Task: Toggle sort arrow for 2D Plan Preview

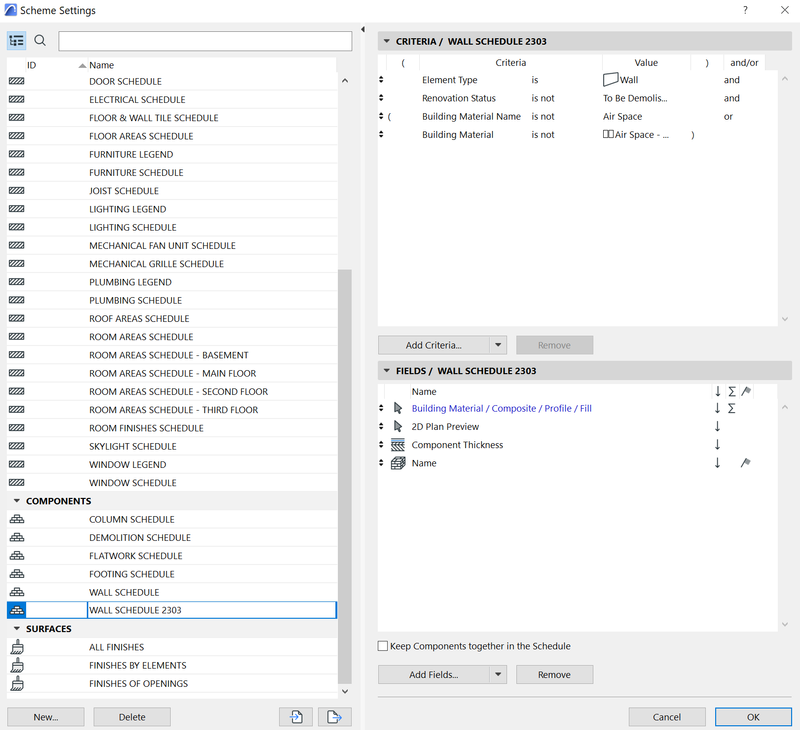Action: point(717,426)
